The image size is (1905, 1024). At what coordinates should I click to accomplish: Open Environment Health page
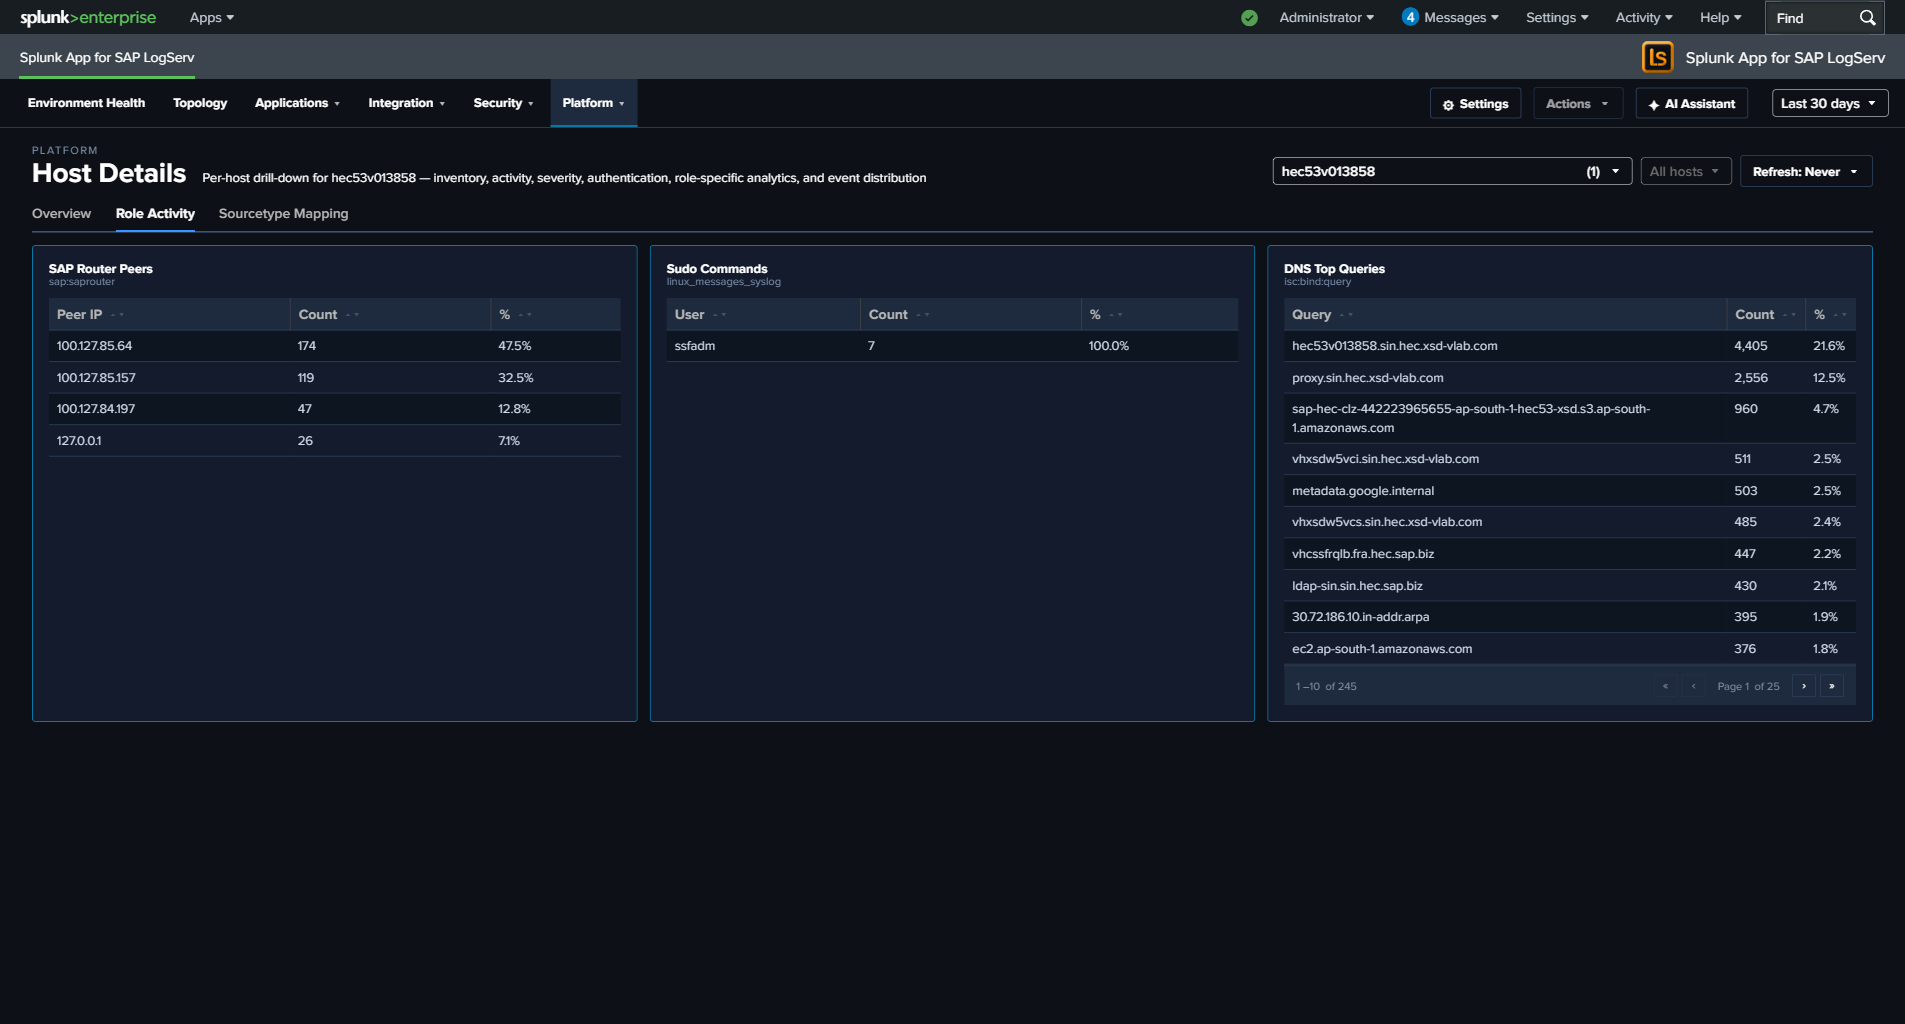click(87, 103)
